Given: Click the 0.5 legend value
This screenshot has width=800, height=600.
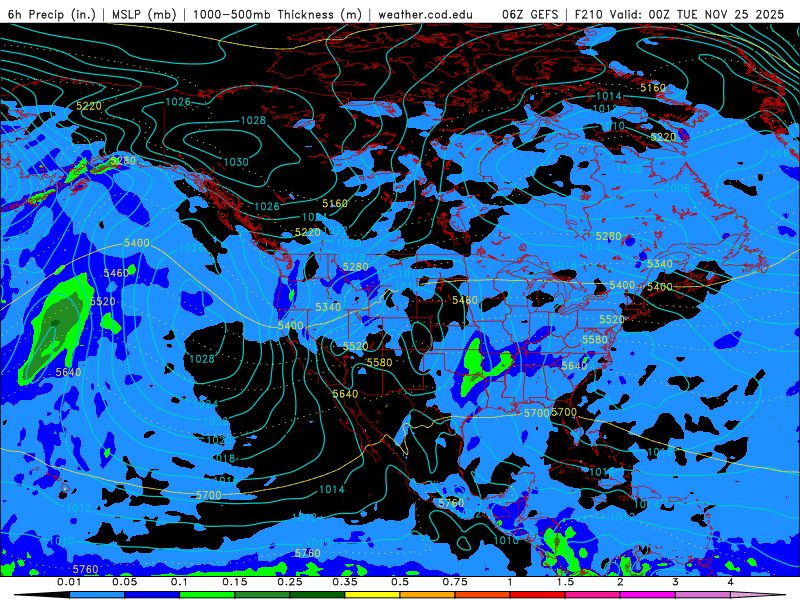Looking at the screenshot, I should (x=400, y=582).
